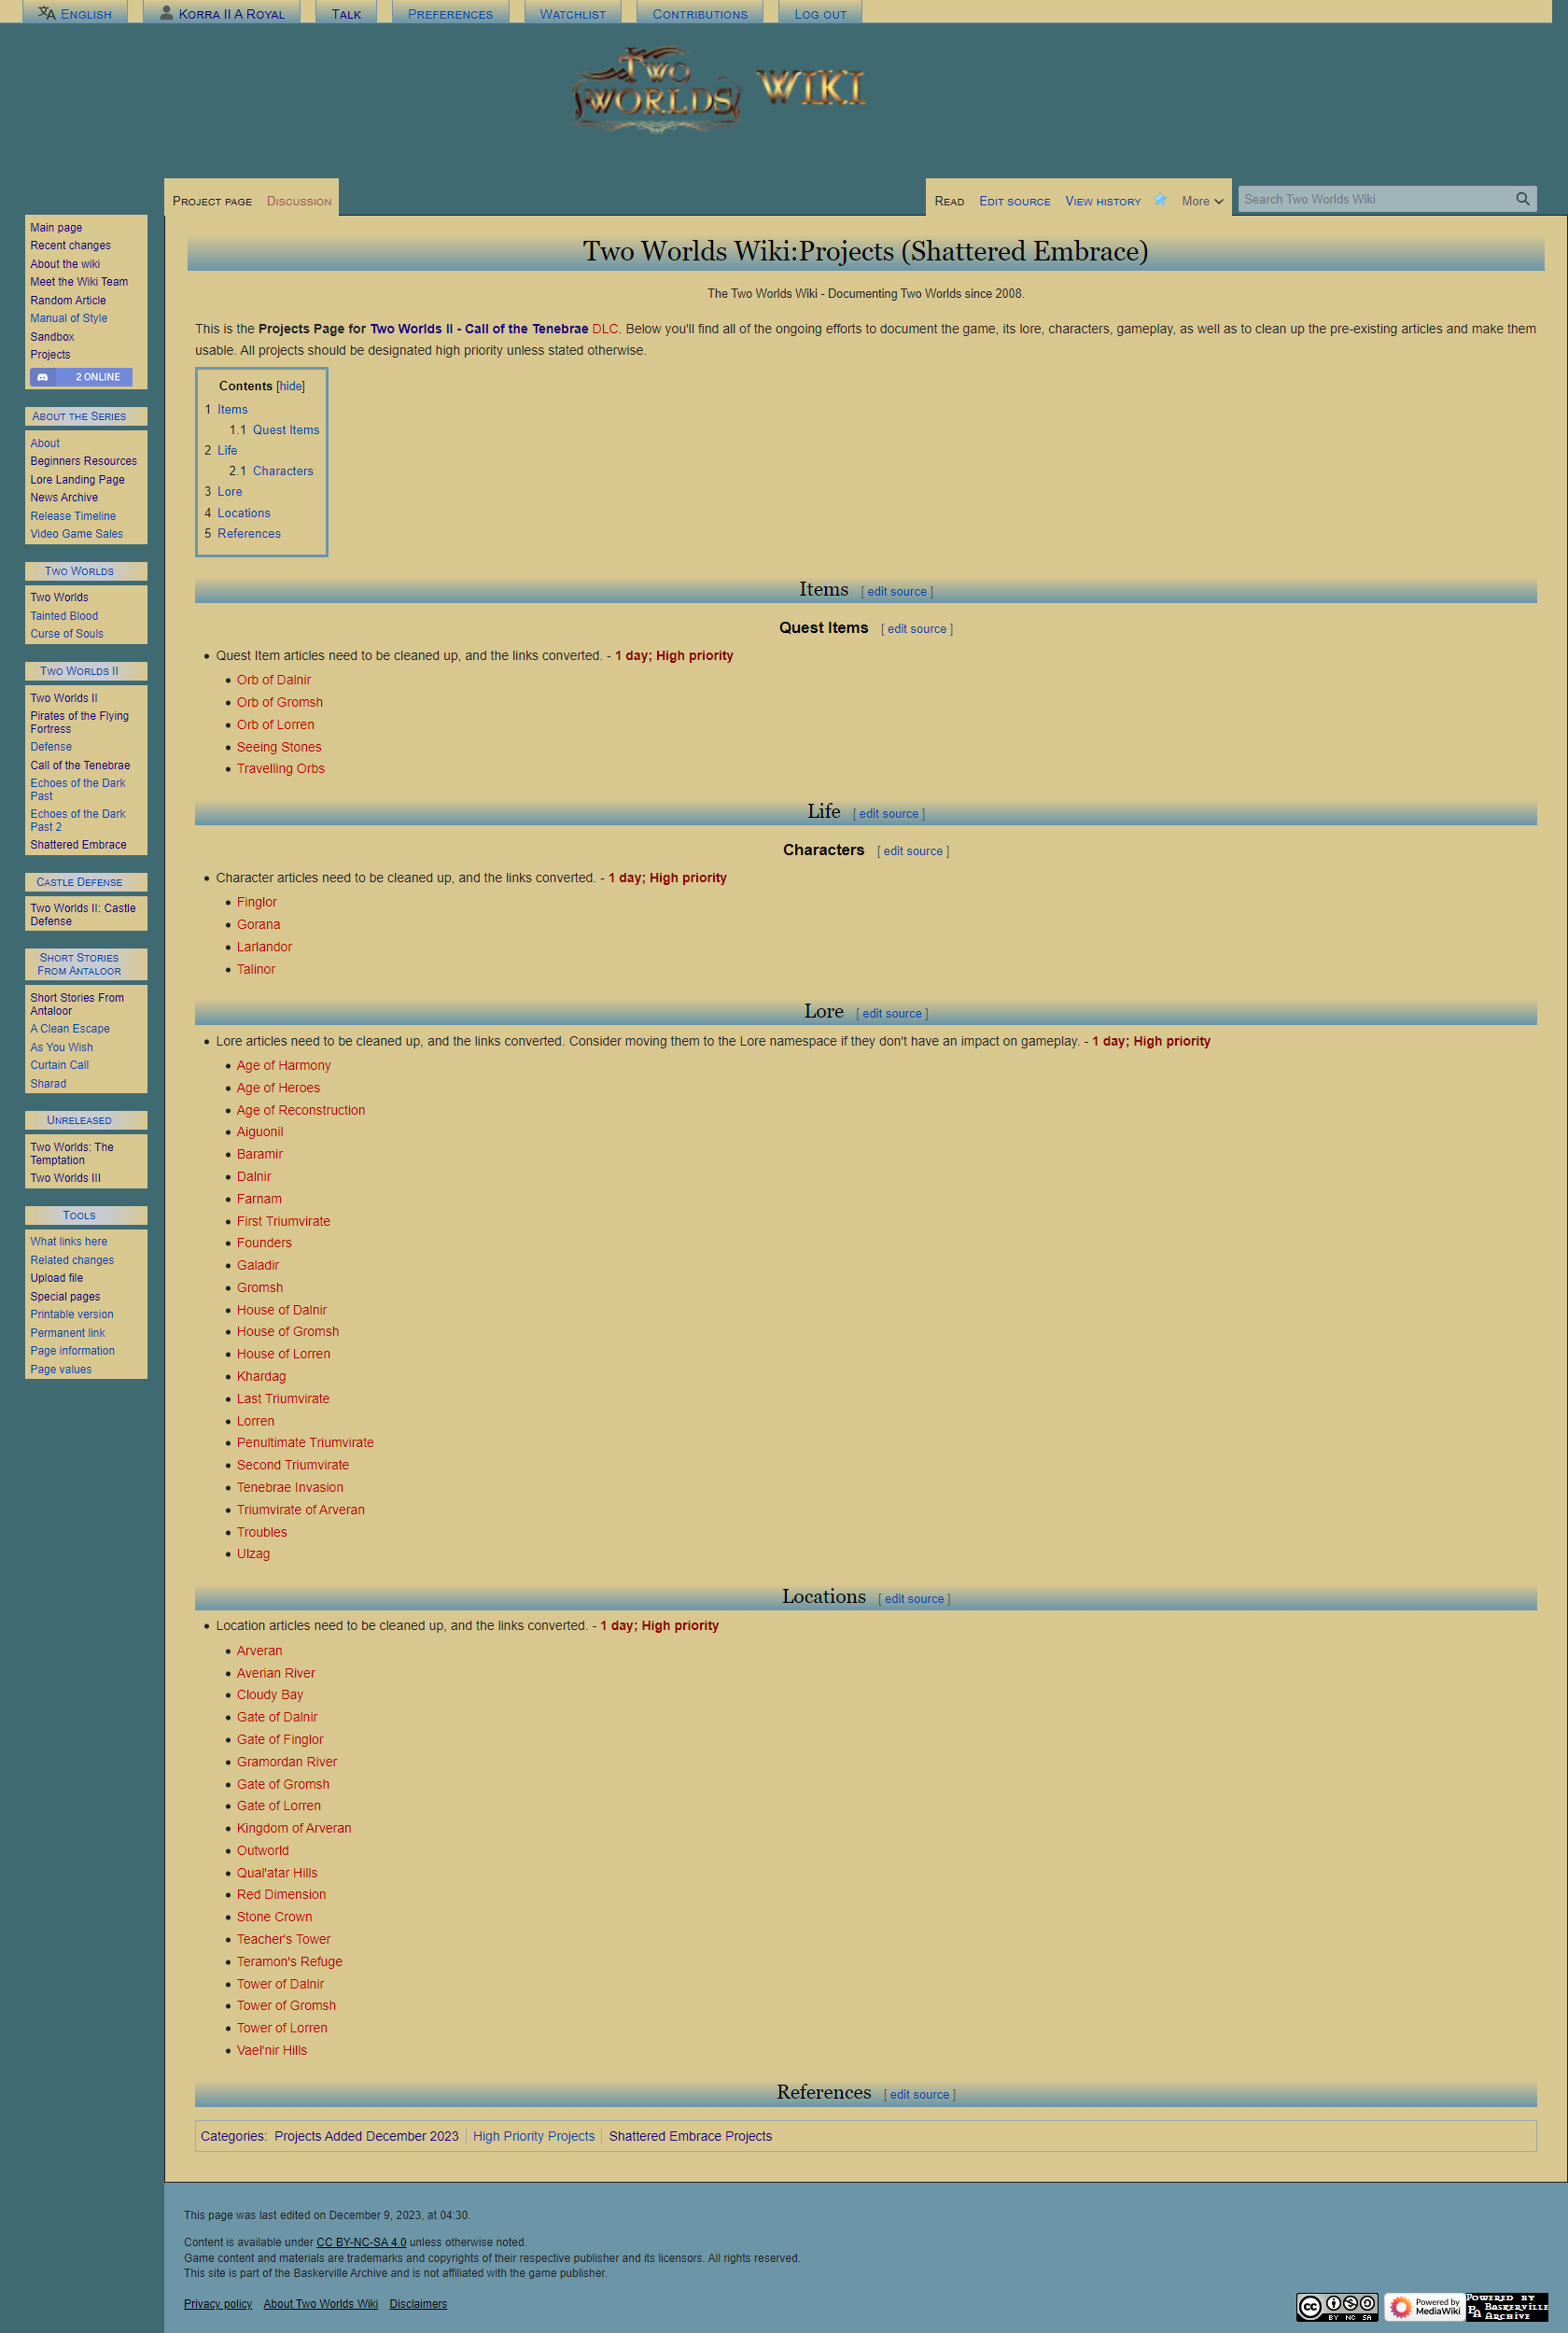
Task: Edit source of the References section
Action: click(919, 2094)
